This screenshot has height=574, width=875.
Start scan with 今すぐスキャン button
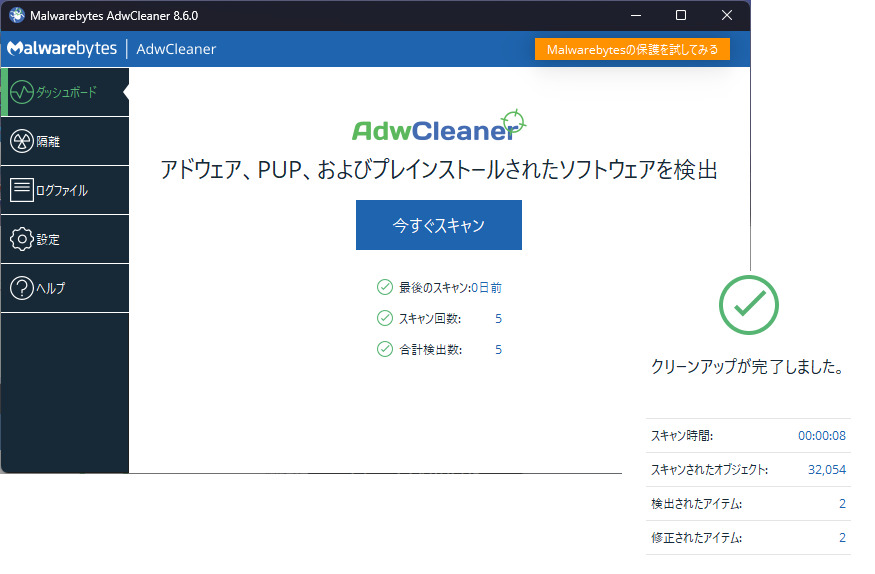tap(439, 225)
